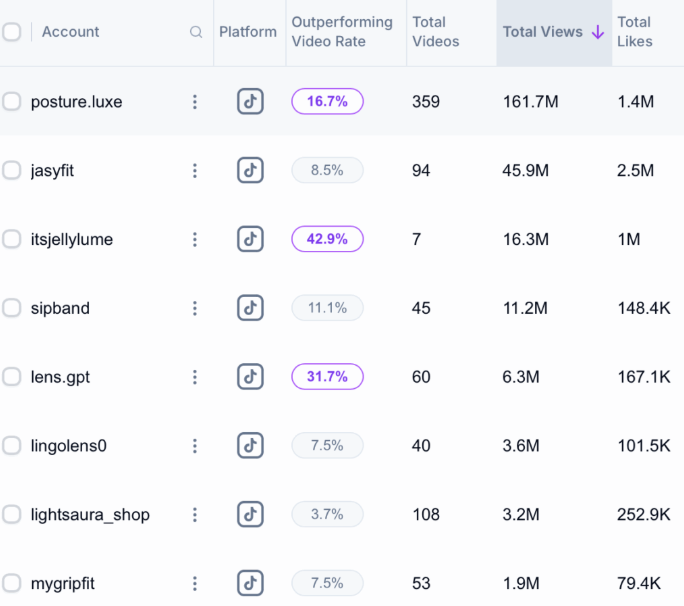Click TikTok platform icon for lens.gpt
The image size is (684, 606).
coord(250,377)
